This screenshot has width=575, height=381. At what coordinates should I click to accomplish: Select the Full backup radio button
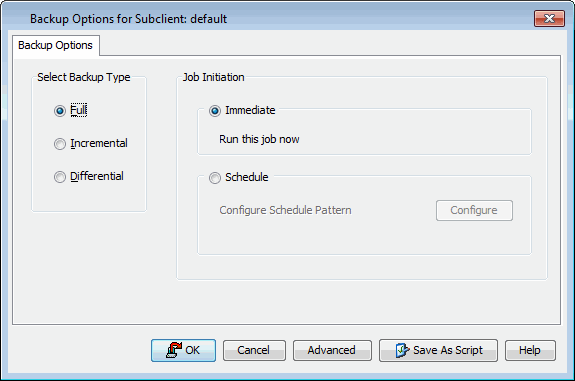pos(60,111)
